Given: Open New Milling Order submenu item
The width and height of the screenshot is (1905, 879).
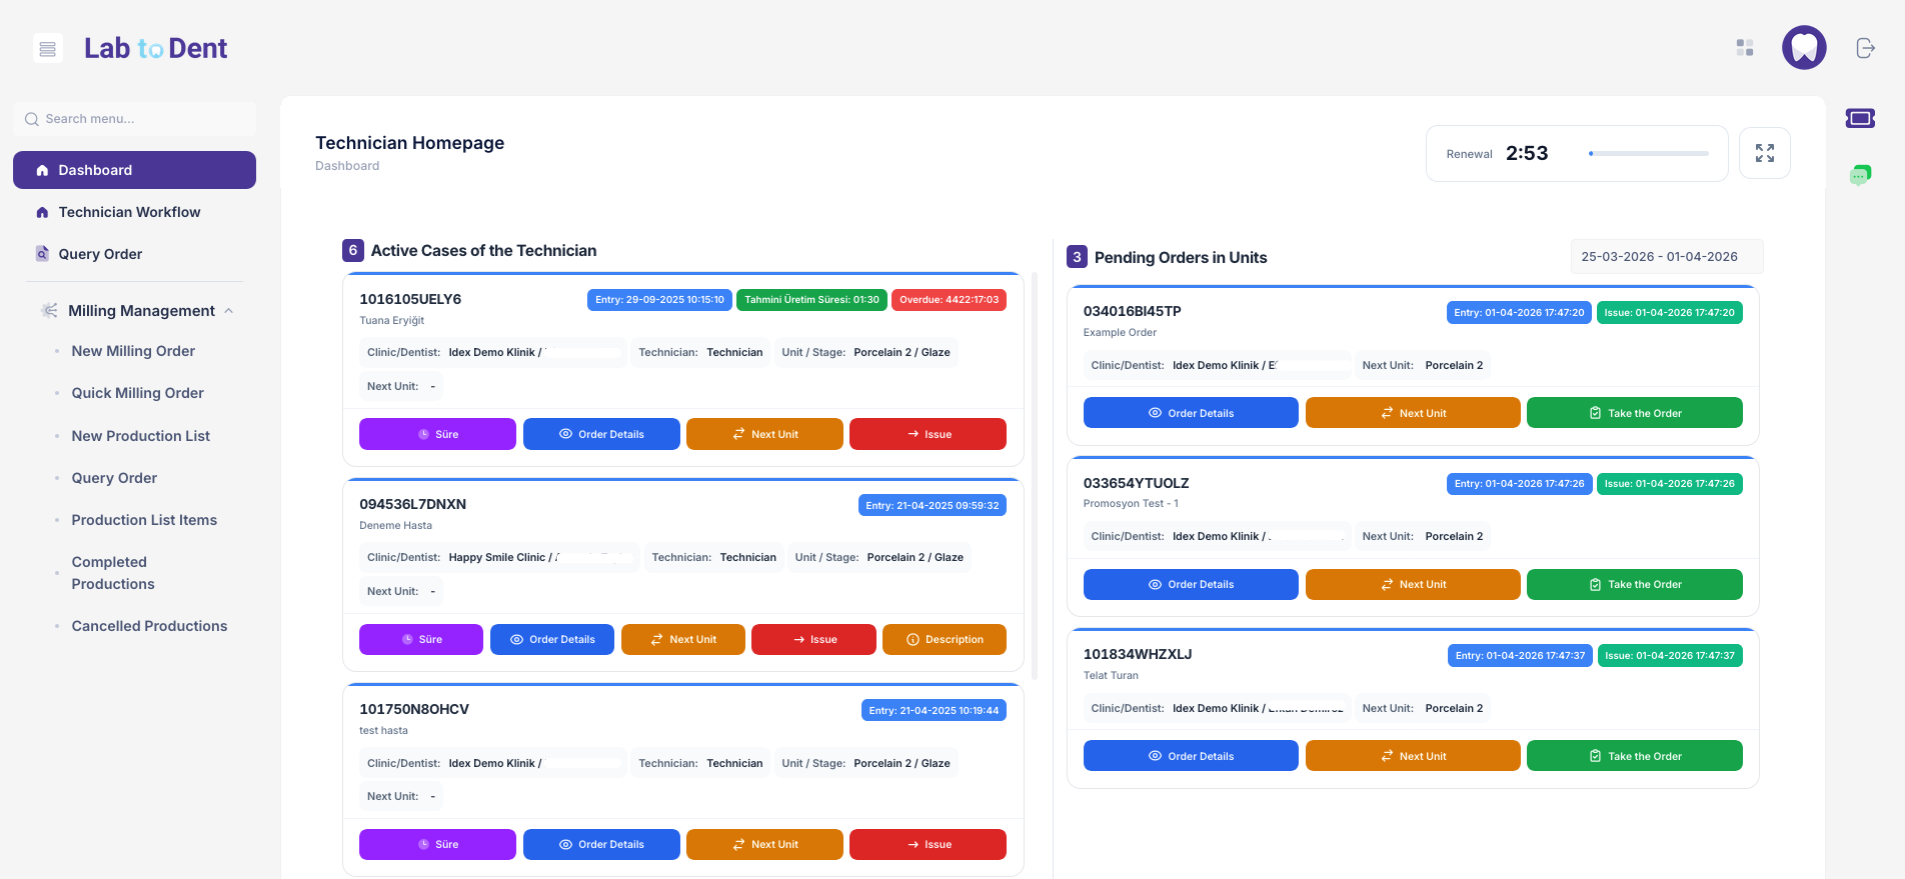Looking at the screenshot, I should pyautogui.click(x=133, y=351).
